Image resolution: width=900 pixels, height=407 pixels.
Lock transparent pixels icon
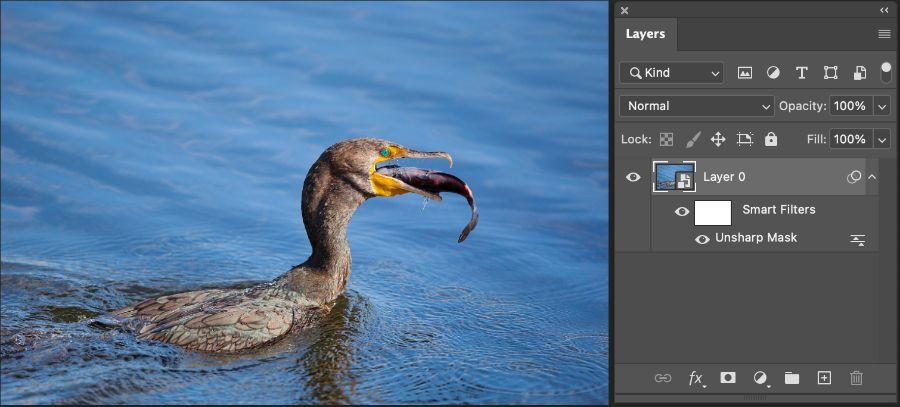tap(666, 139)
